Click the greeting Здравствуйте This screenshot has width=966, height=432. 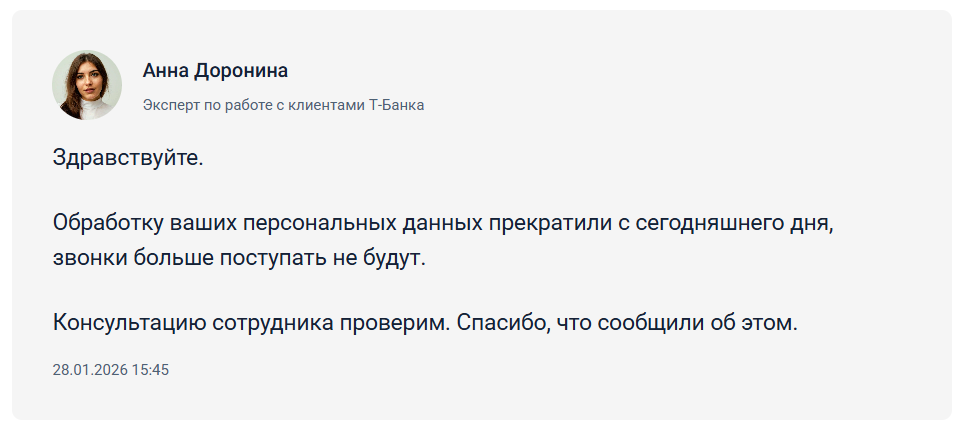click(127, 158)
